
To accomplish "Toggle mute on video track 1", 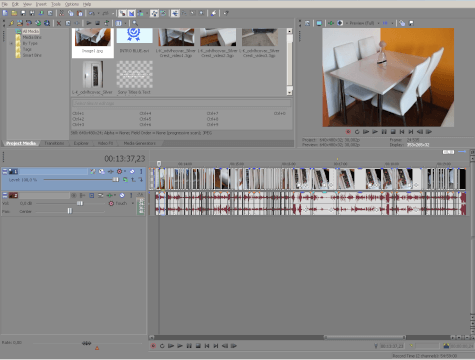I will 132,171.
